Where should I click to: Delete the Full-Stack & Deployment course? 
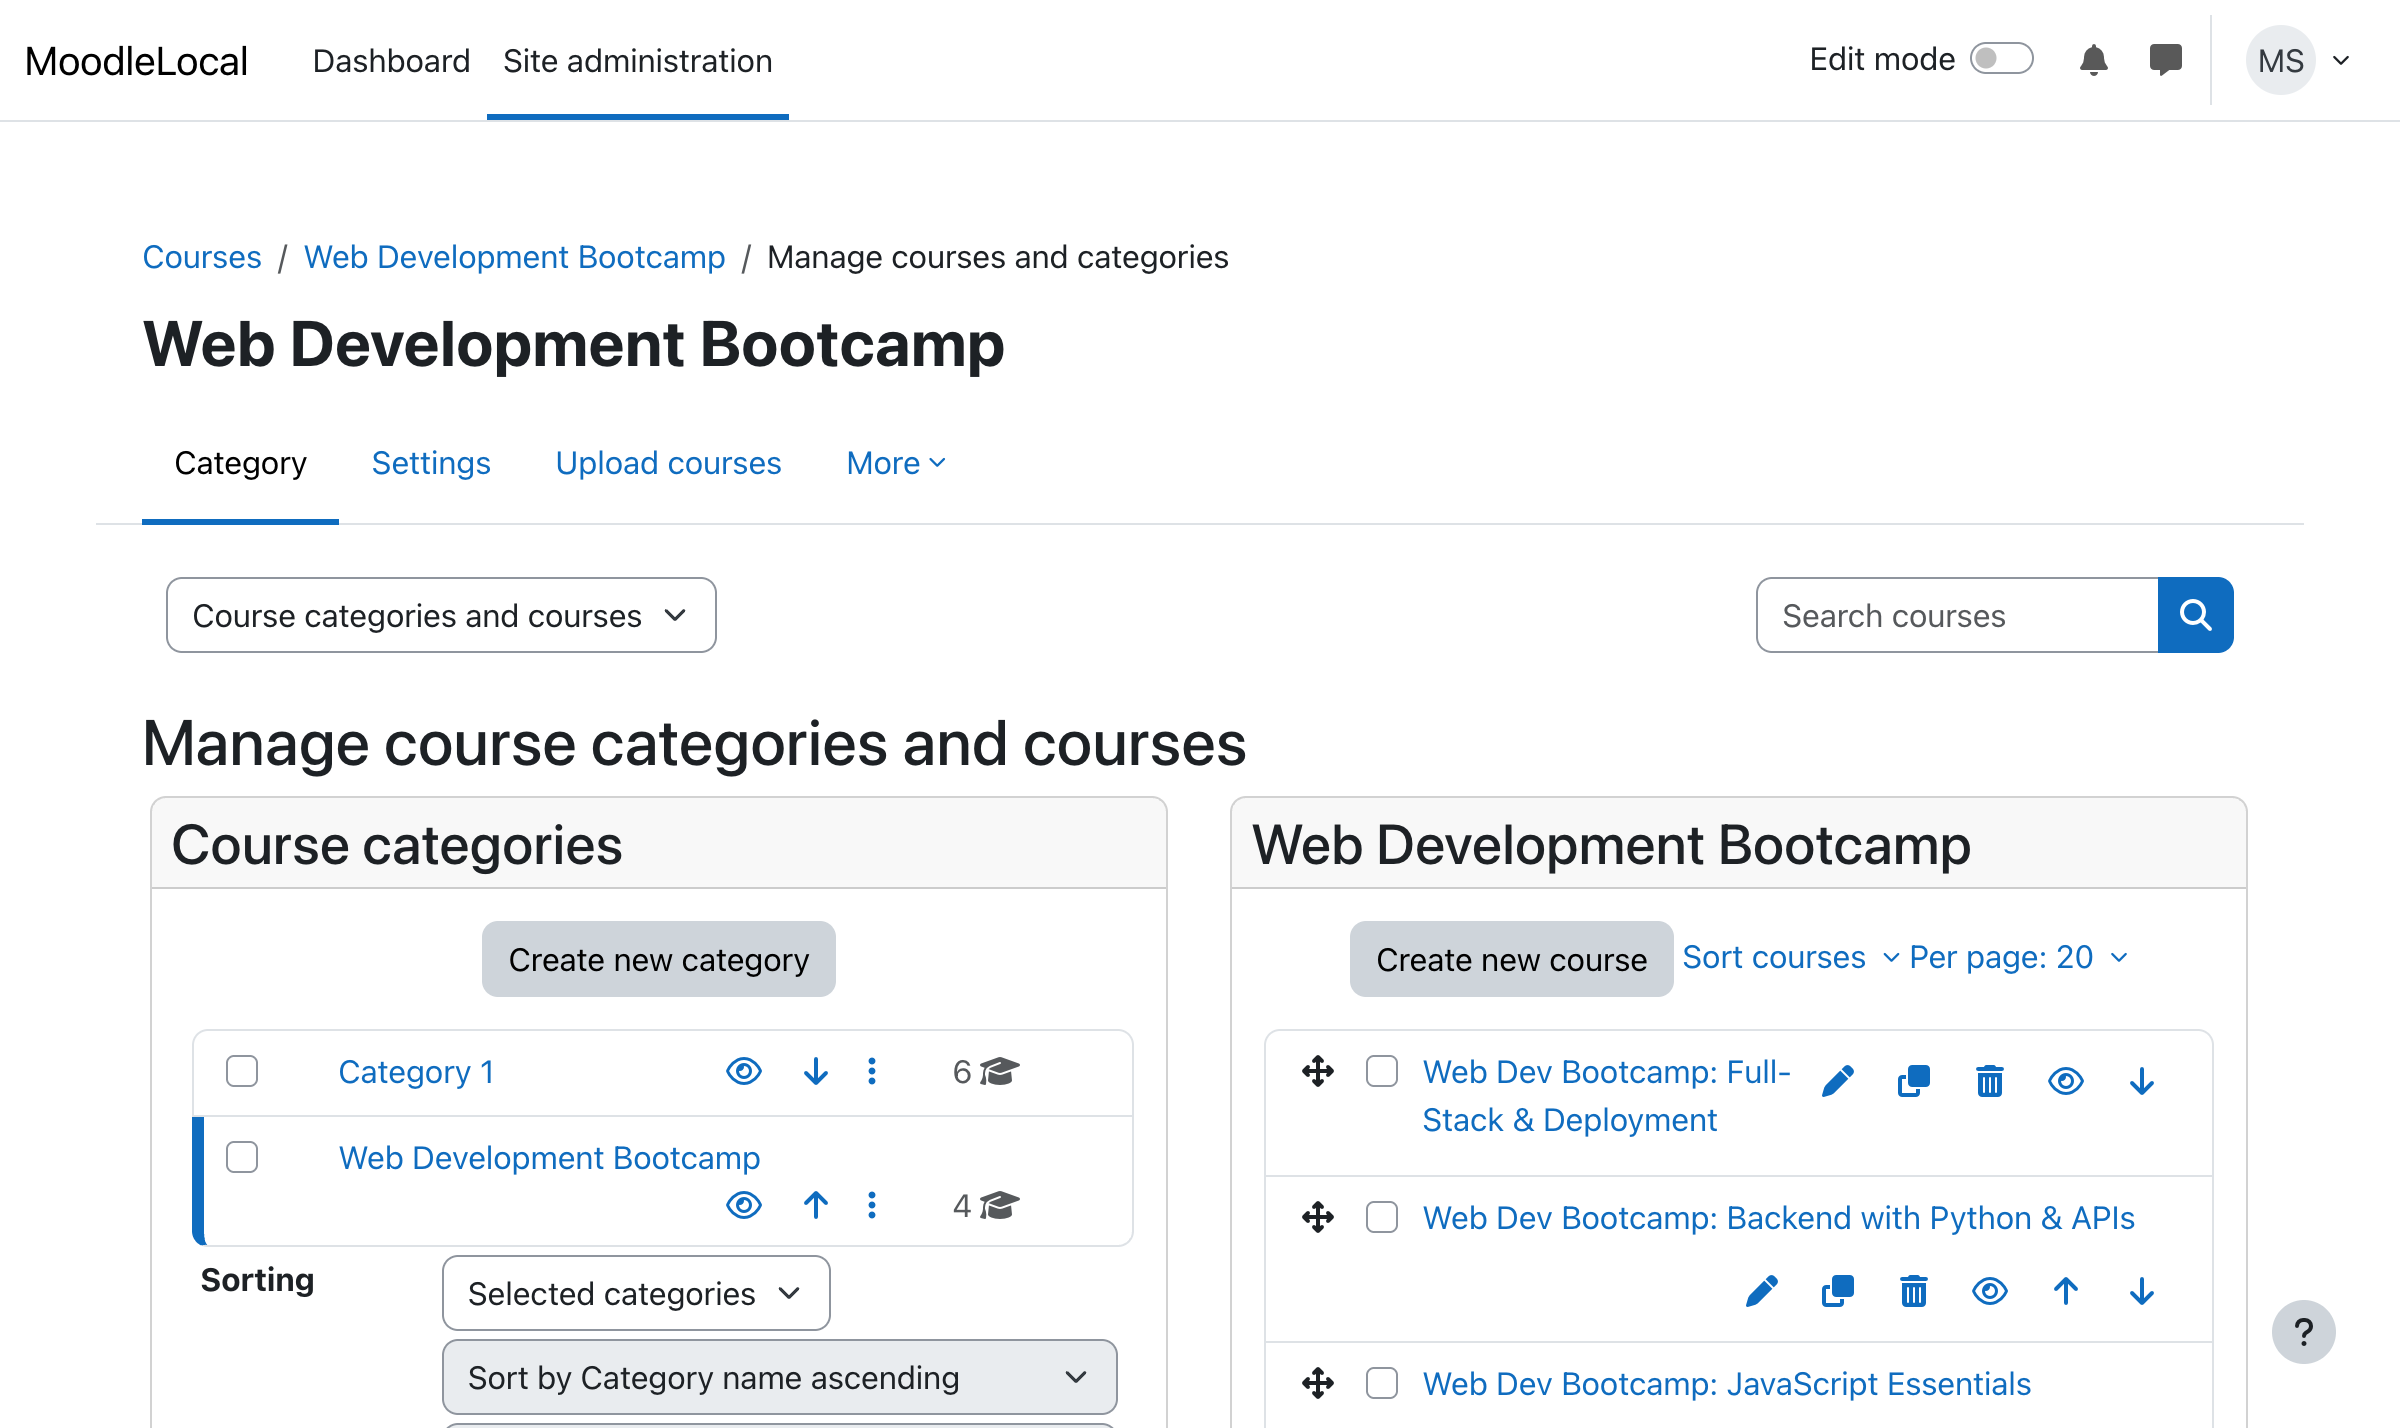pyautogui.click(x=1990, y=1081)
